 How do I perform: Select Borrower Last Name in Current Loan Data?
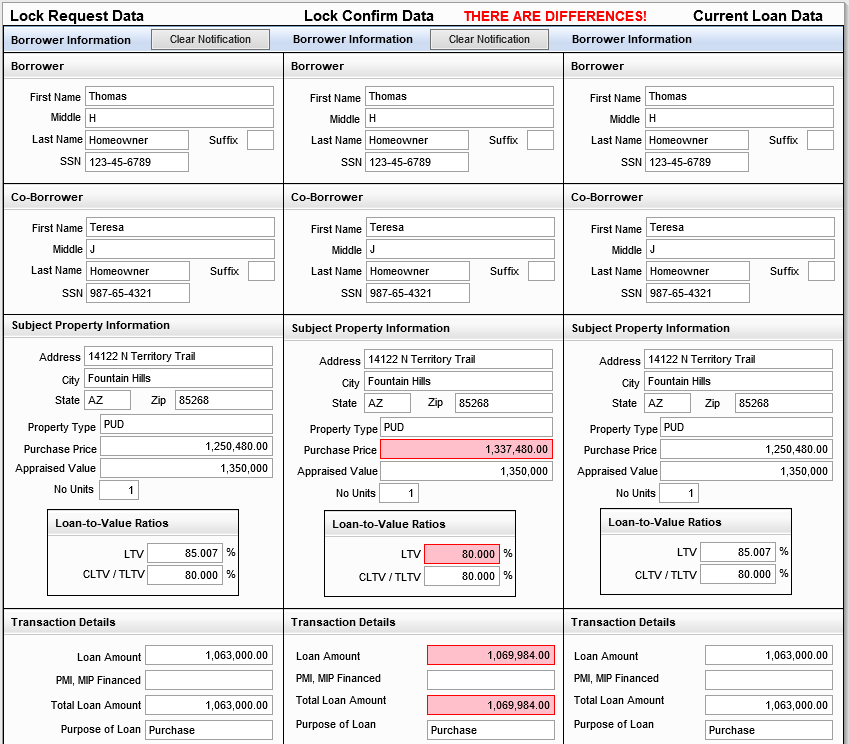coord(697,140)
